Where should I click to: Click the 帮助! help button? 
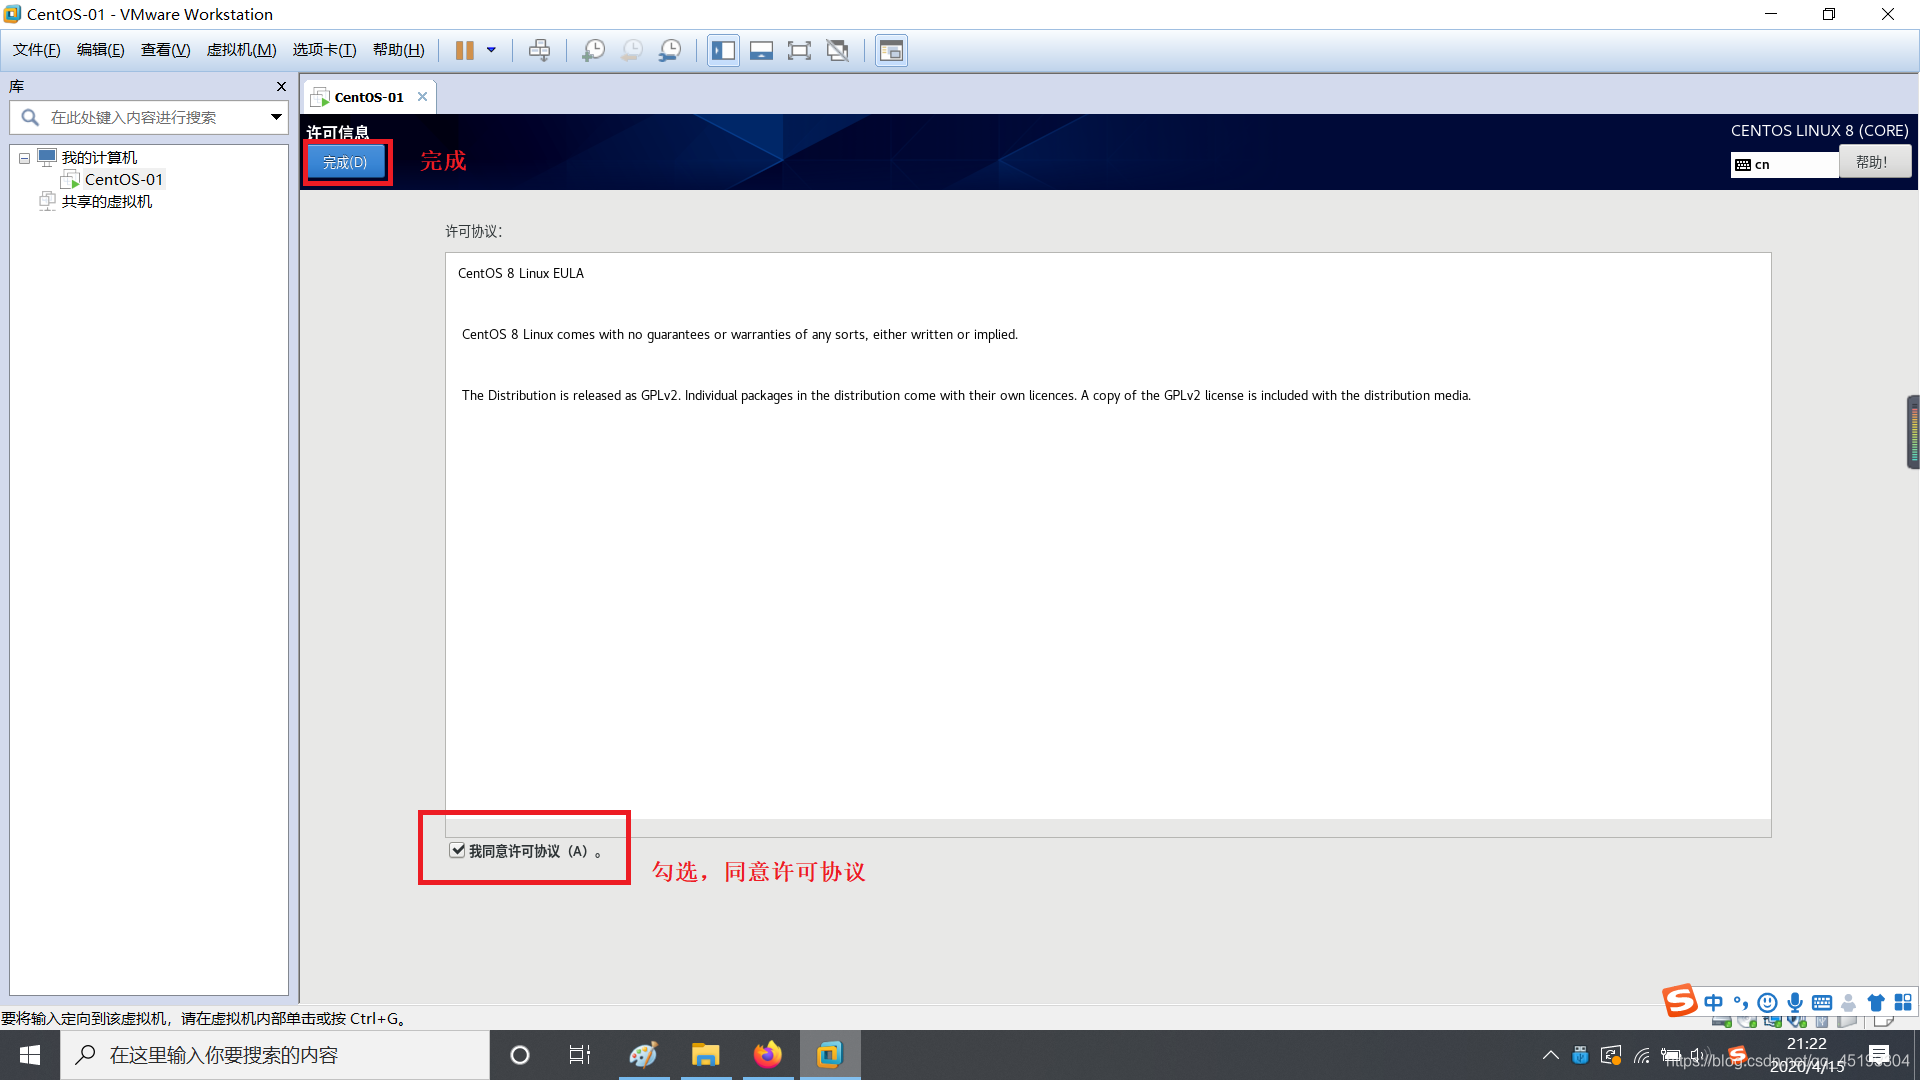1873,162
